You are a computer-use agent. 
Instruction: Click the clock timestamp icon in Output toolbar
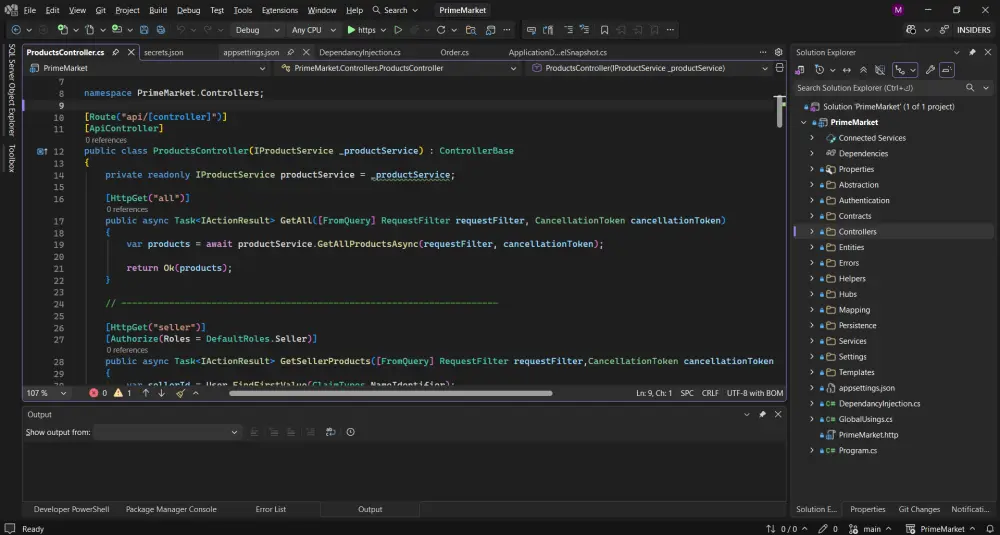350,432
